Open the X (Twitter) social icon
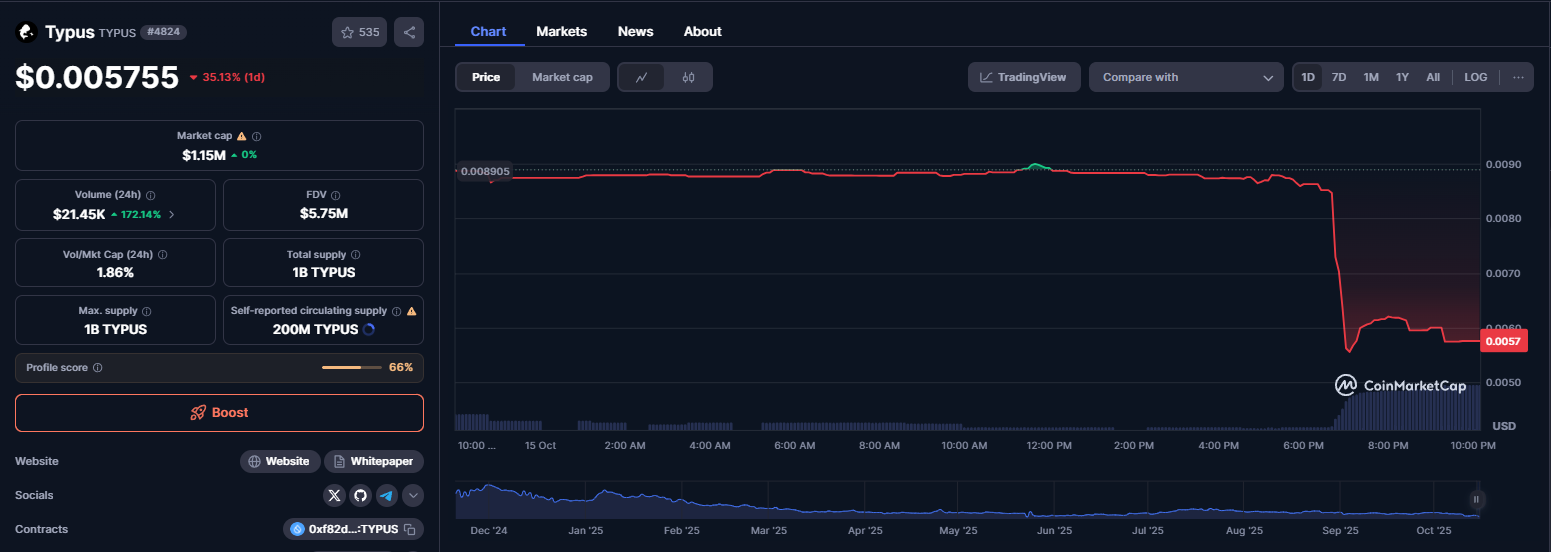This screenshot has height=552, width=1551. [335, 495]
